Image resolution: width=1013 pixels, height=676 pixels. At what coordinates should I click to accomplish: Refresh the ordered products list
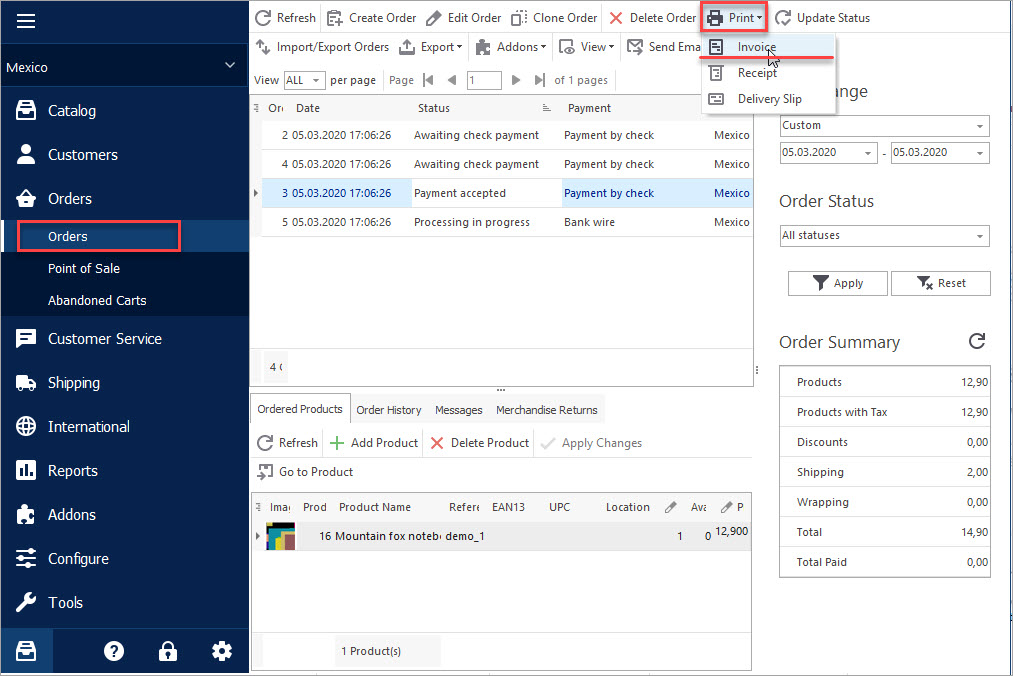coord(287,443)
